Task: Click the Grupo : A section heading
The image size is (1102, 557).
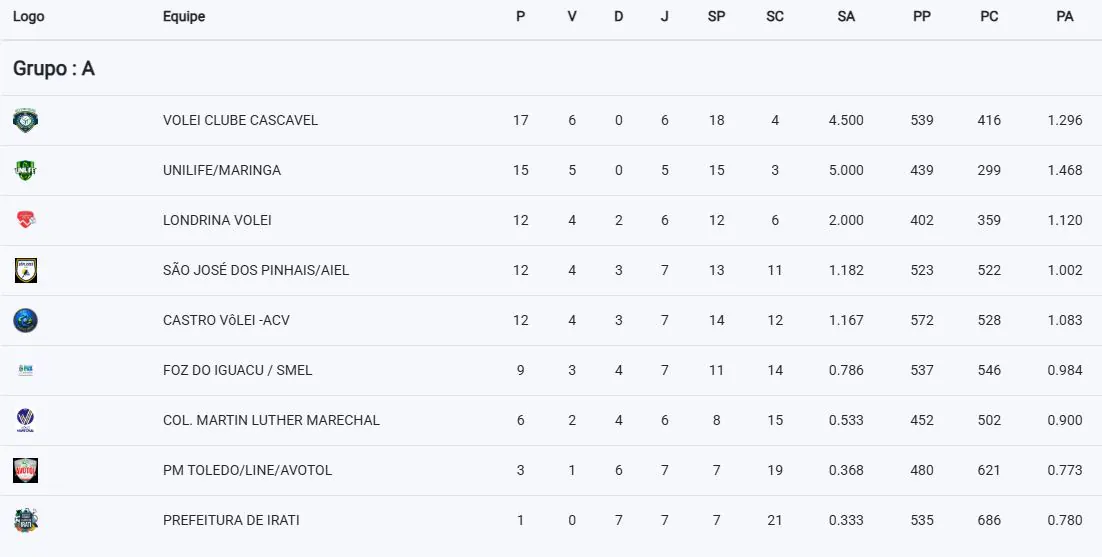Action: click(54, 69)
